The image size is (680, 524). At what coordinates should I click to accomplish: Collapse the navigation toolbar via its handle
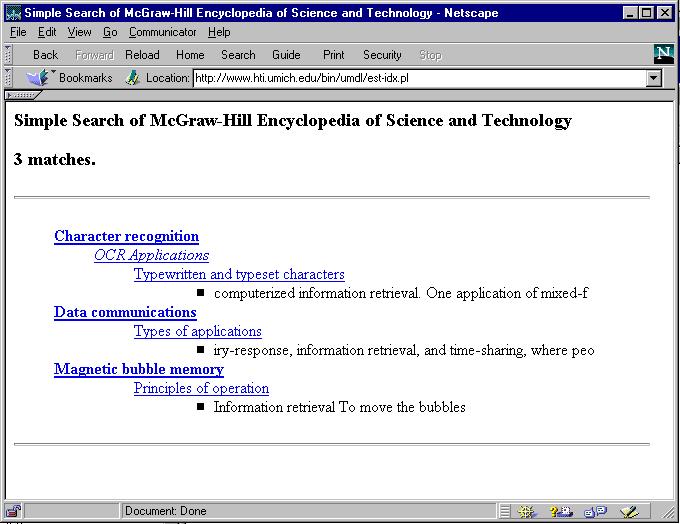(x=8, y=55)
